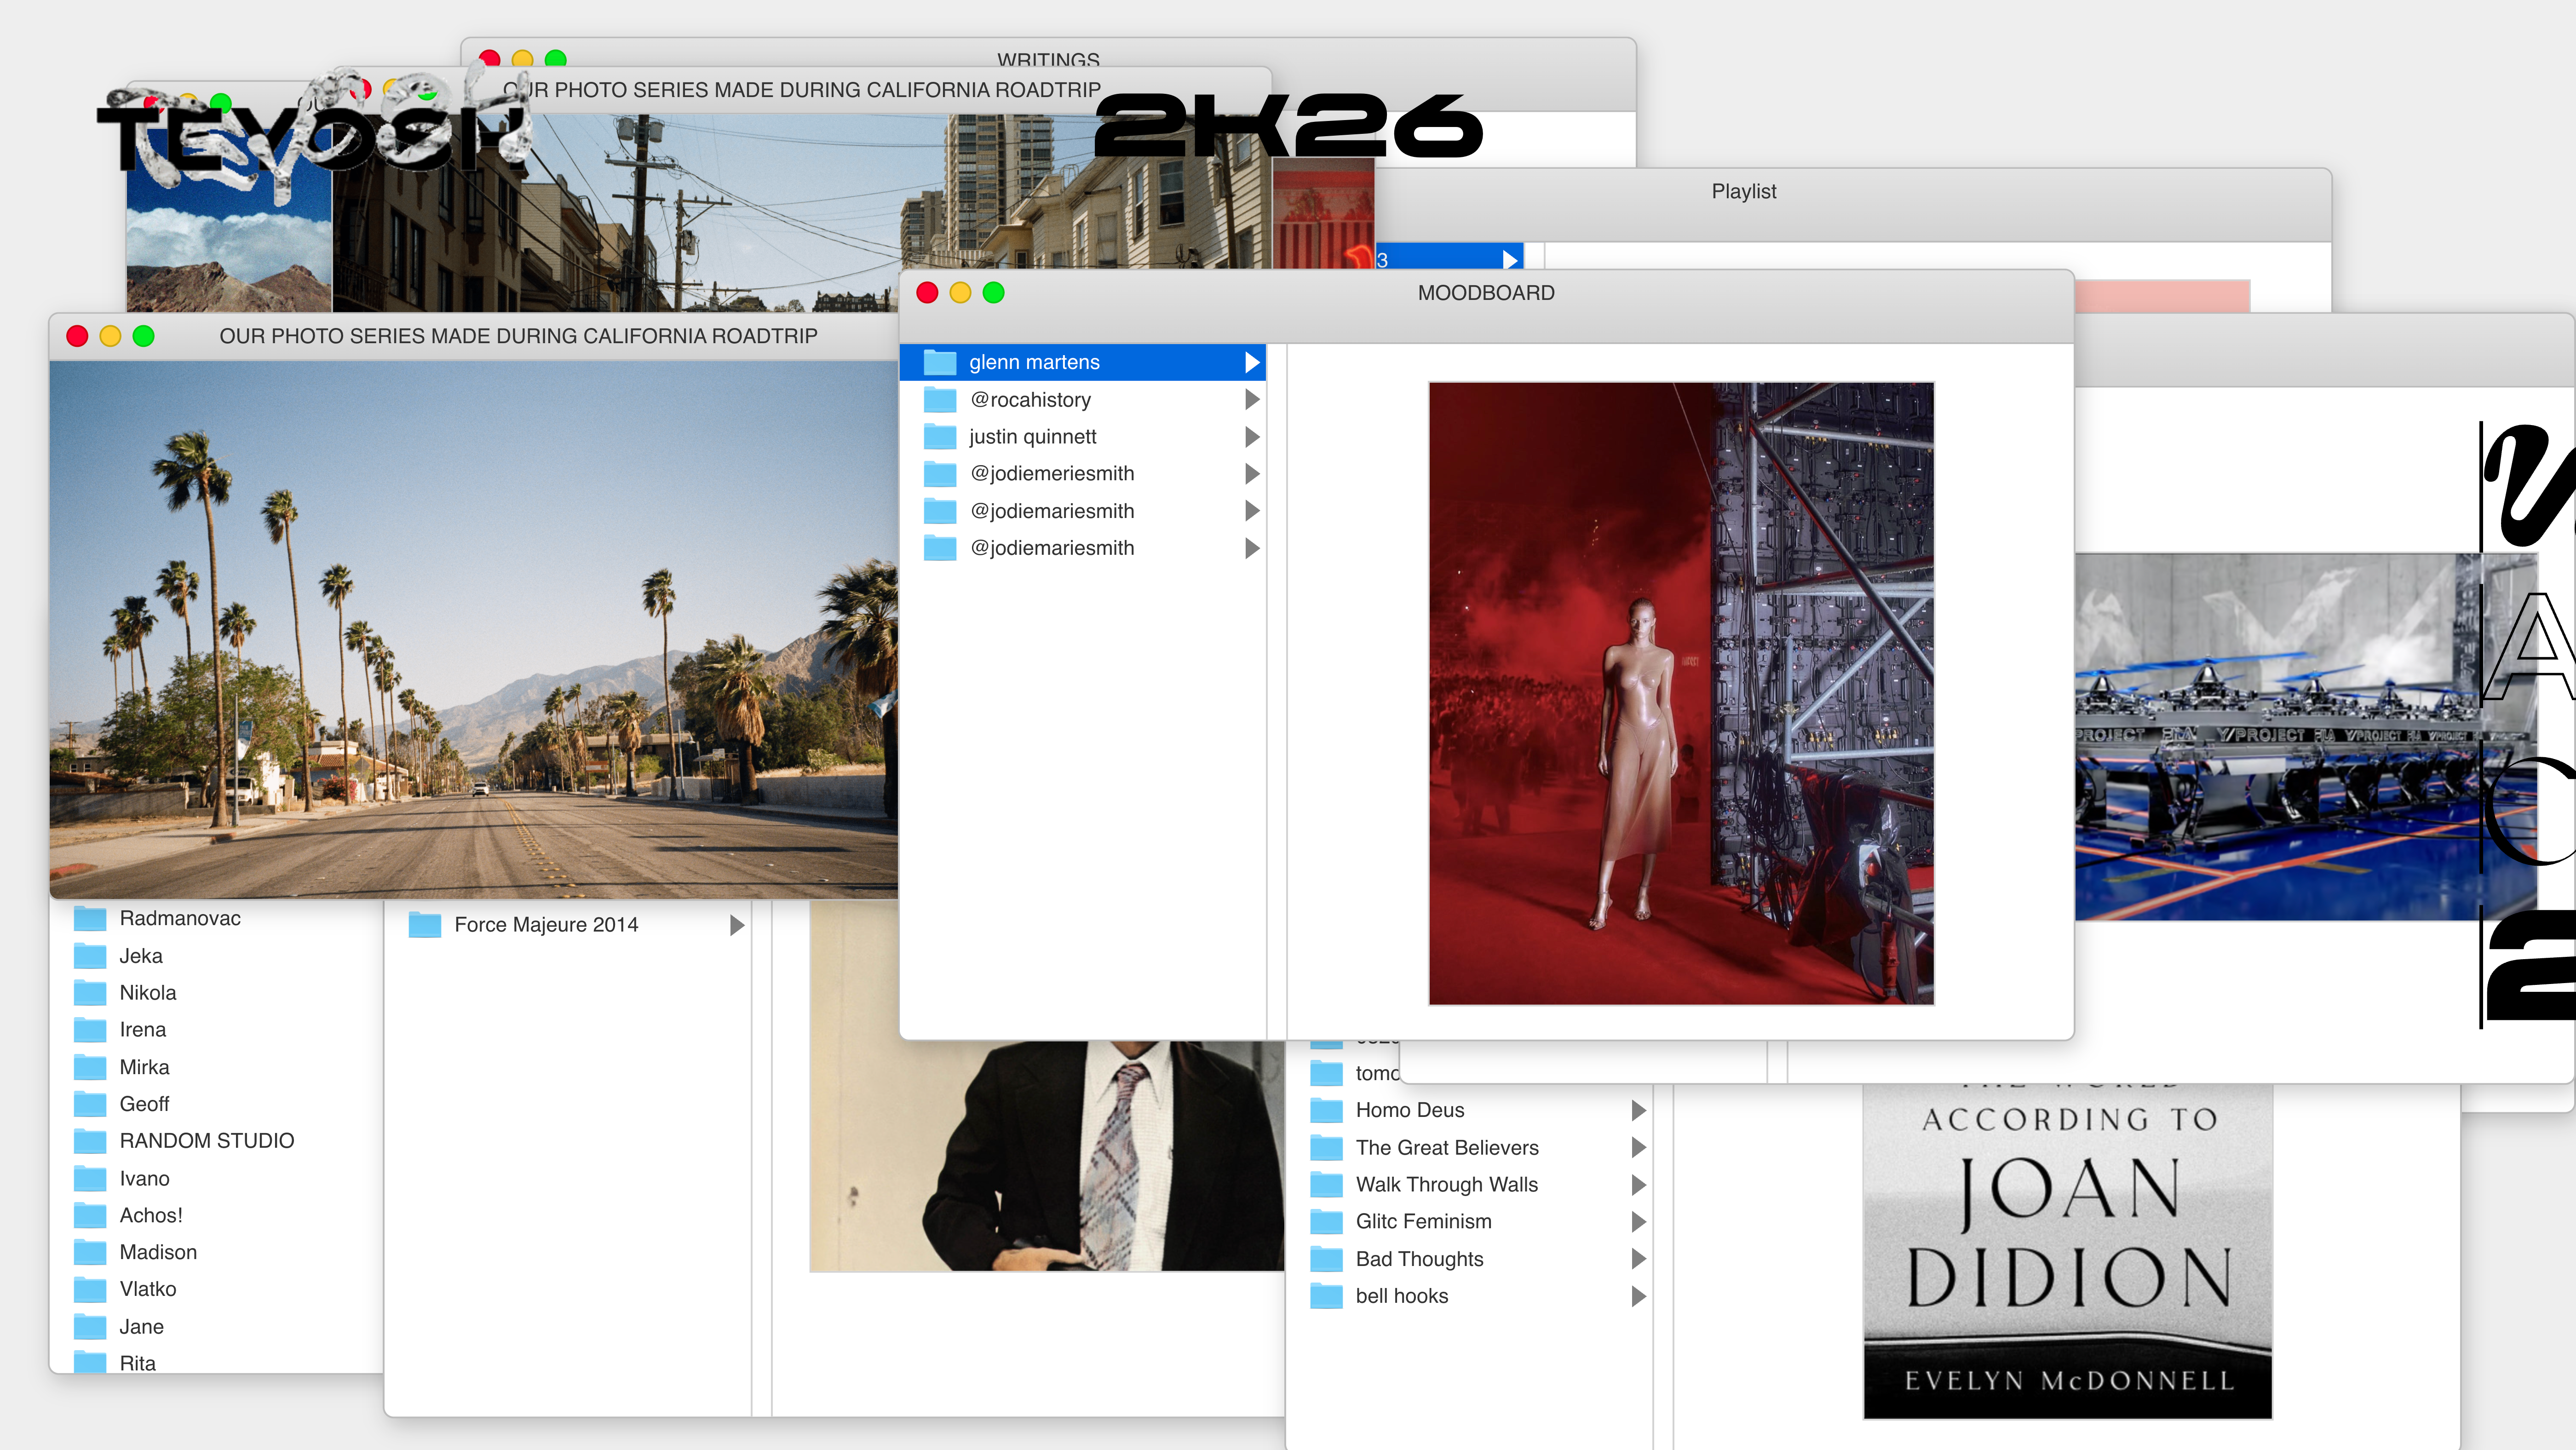Expand the justin quinnett row arrow

tap(1251, 437)
